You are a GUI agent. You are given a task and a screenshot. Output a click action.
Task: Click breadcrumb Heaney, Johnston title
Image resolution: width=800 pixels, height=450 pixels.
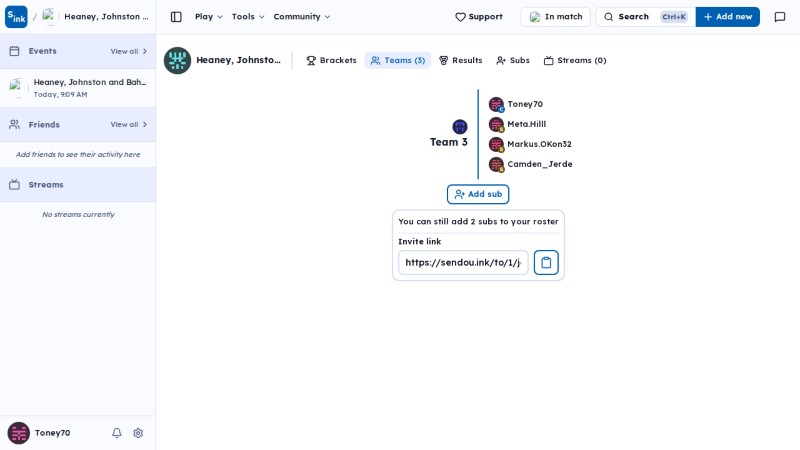tap(106, 16)
